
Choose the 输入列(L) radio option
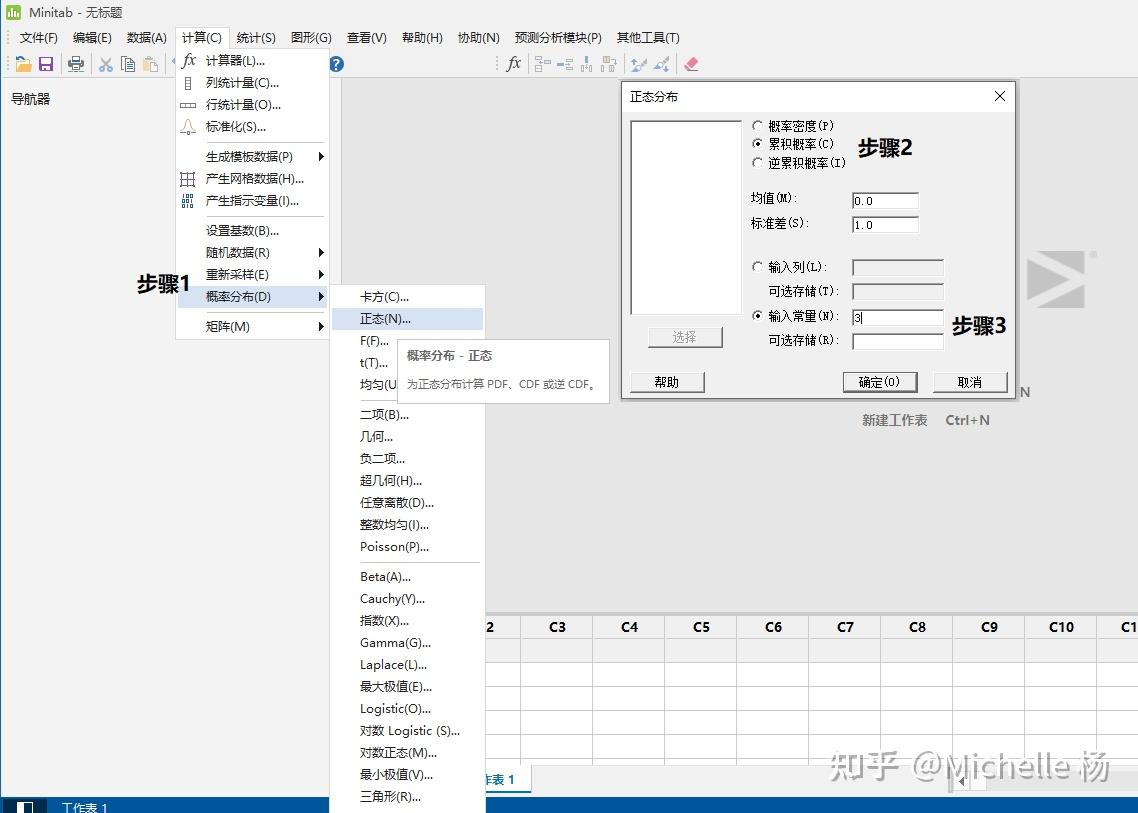click(758, 267)
